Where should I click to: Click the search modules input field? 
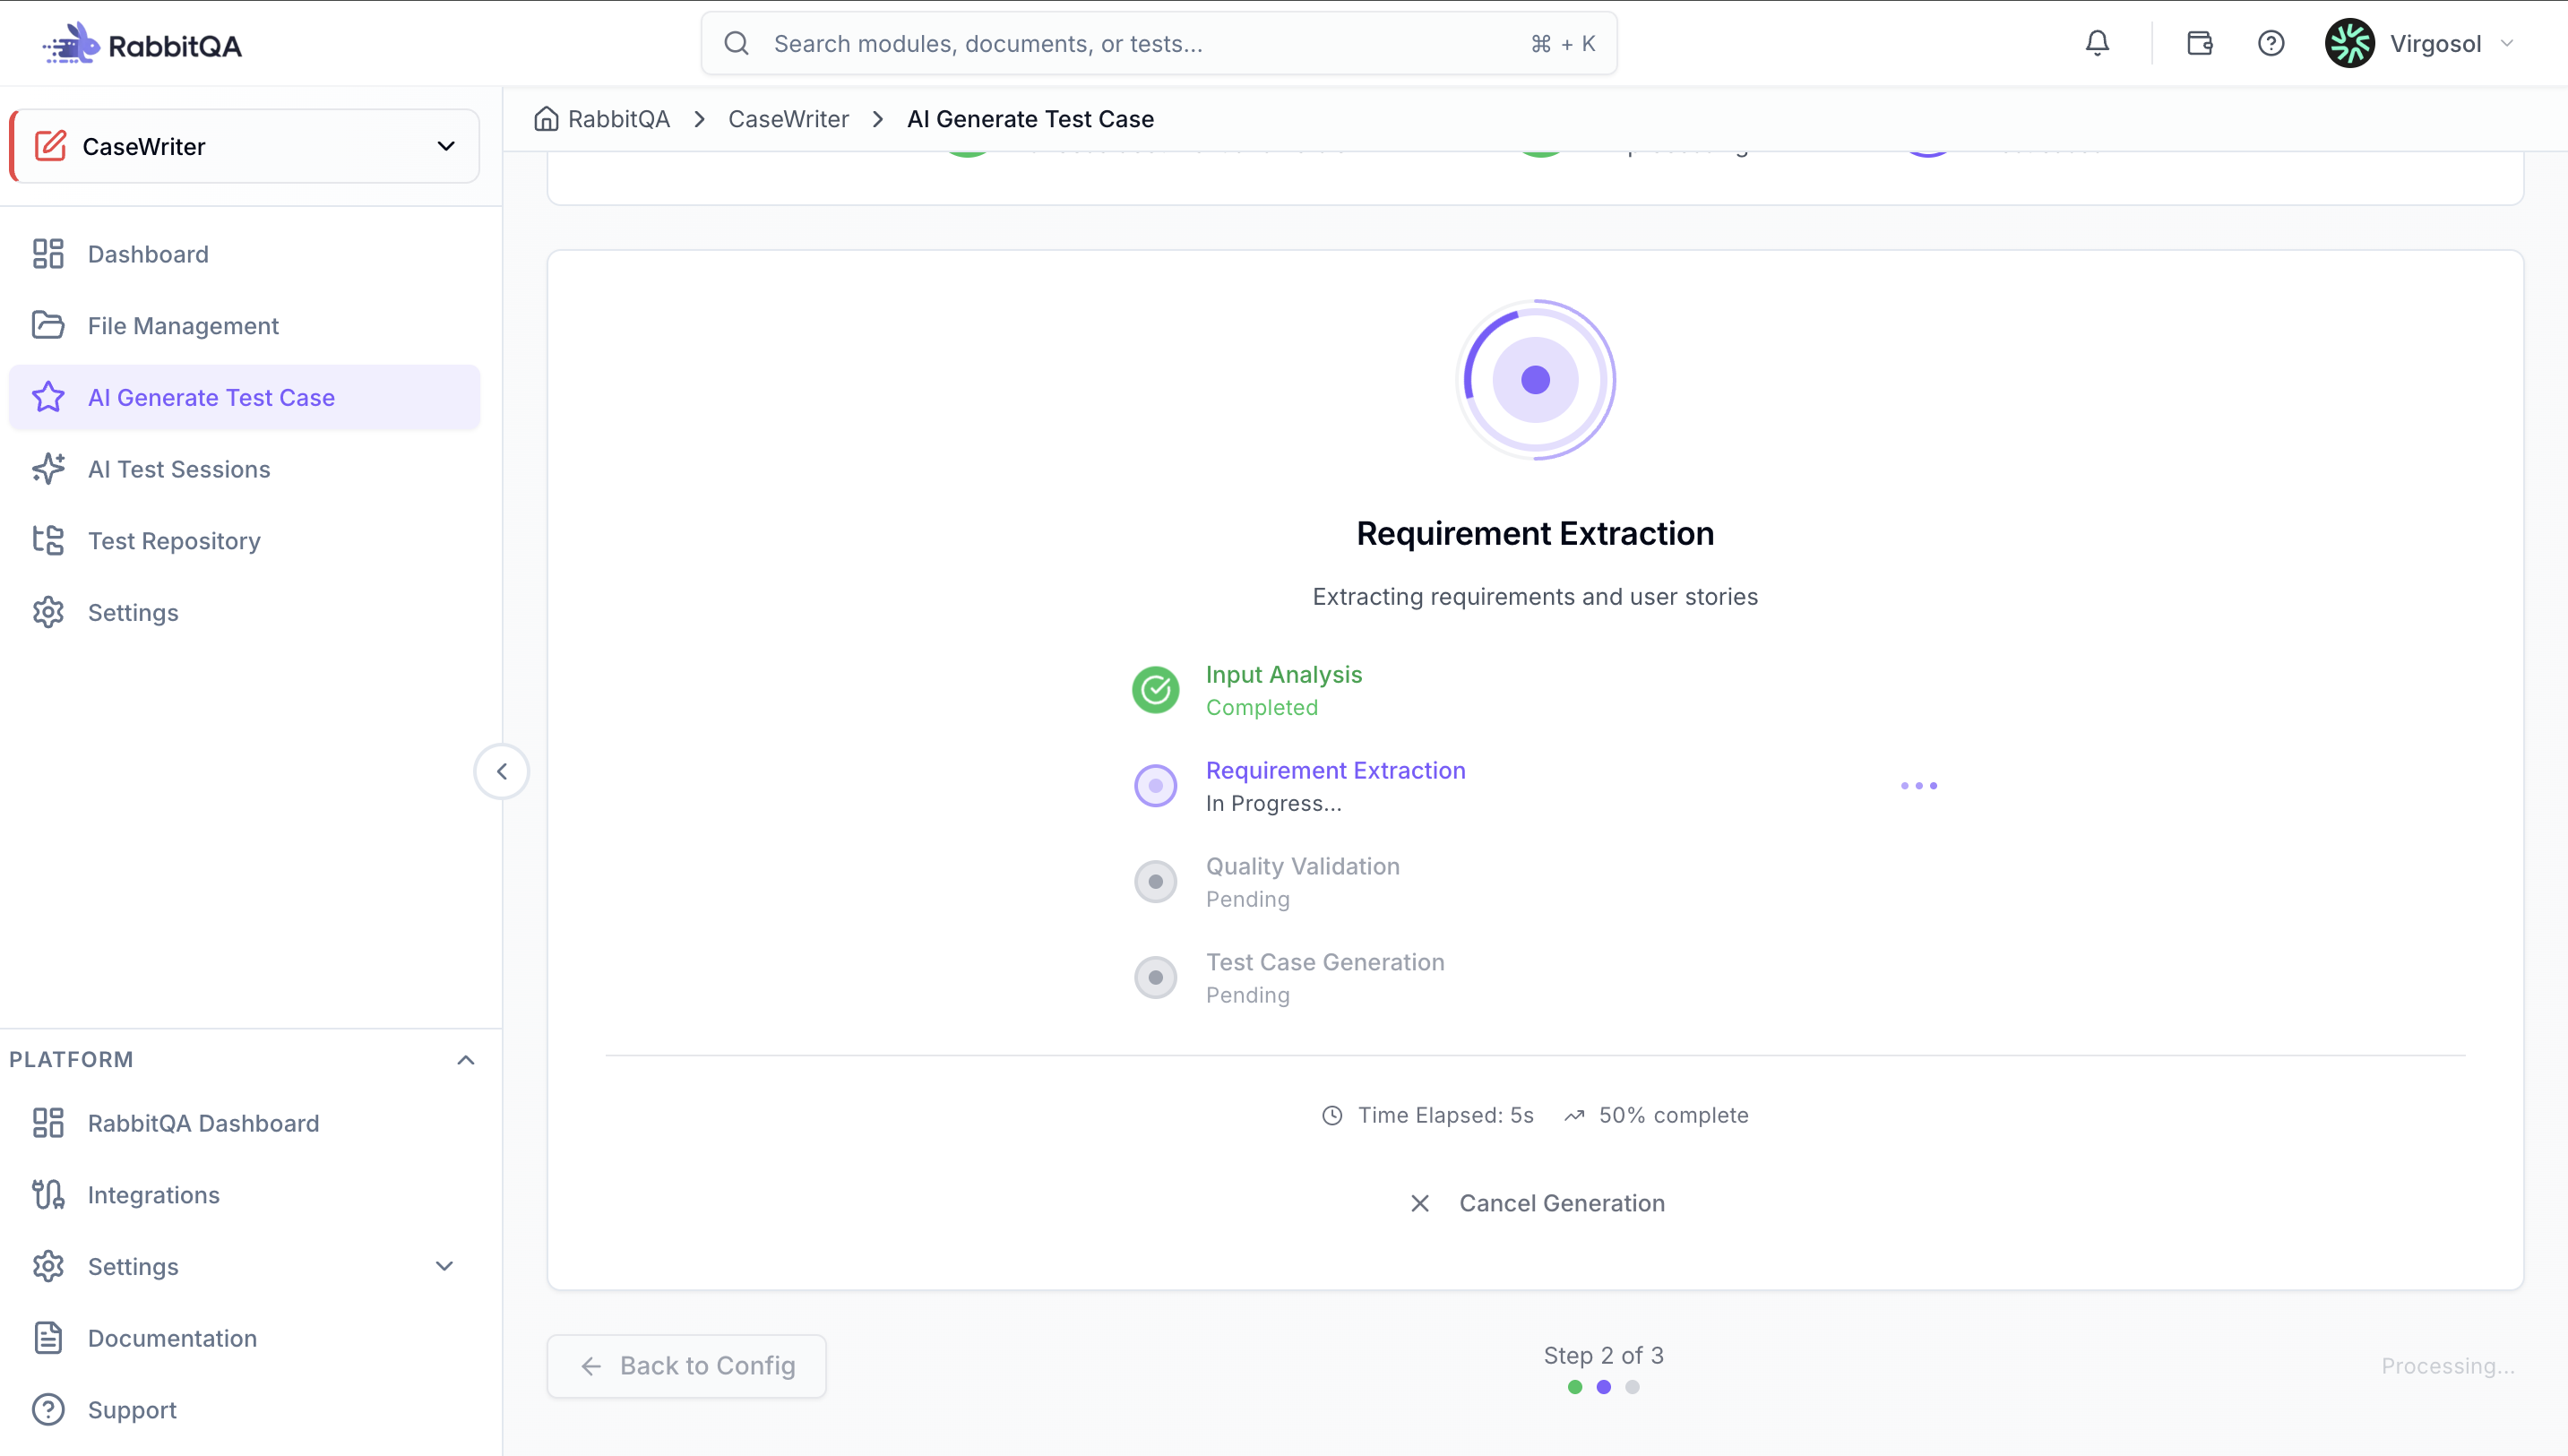coord(1159,43)
